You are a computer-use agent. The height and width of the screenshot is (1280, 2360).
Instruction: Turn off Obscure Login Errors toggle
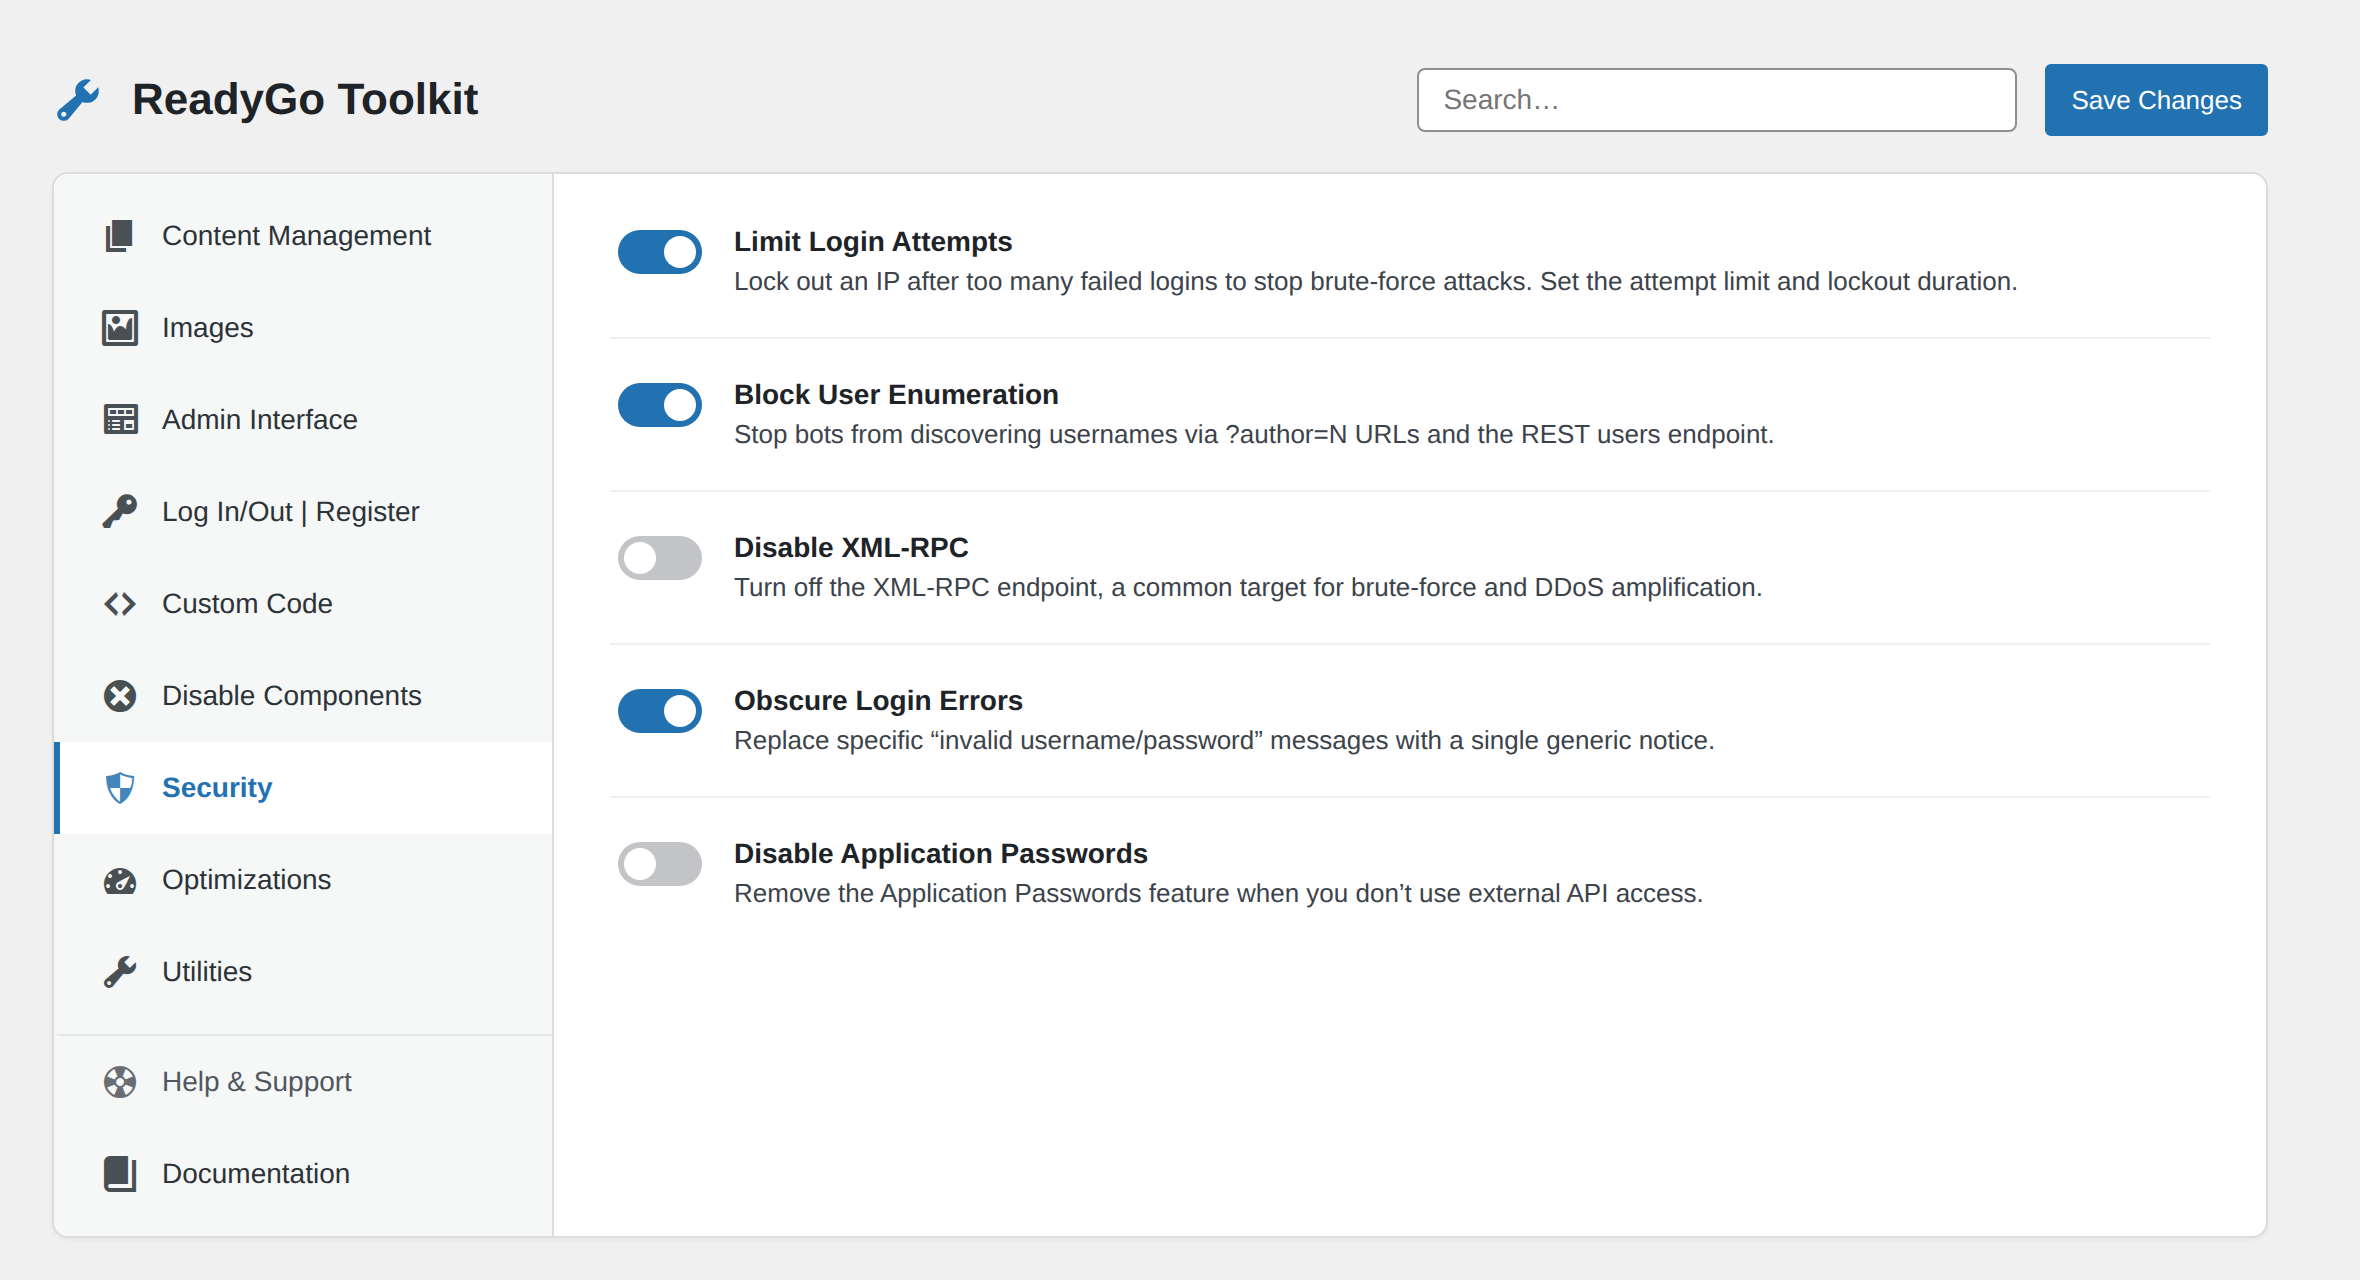(660, 711)
